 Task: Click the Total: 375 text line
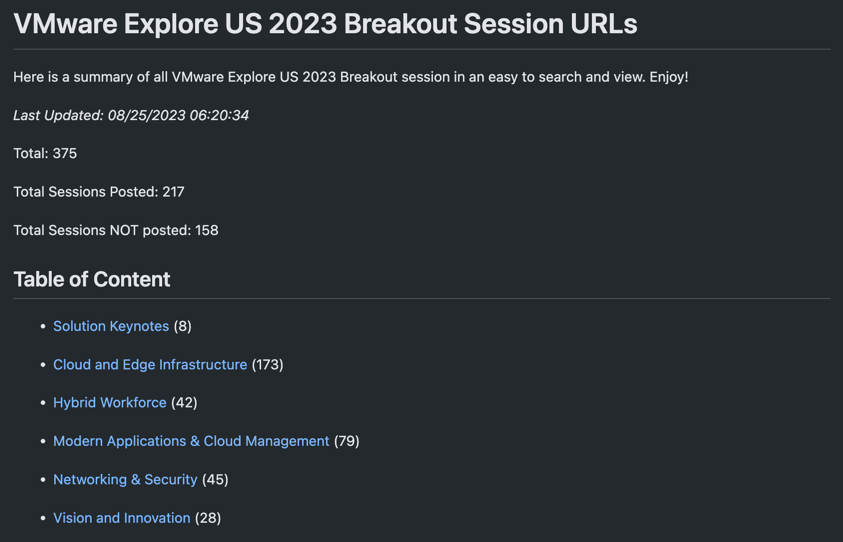[45, 154]
